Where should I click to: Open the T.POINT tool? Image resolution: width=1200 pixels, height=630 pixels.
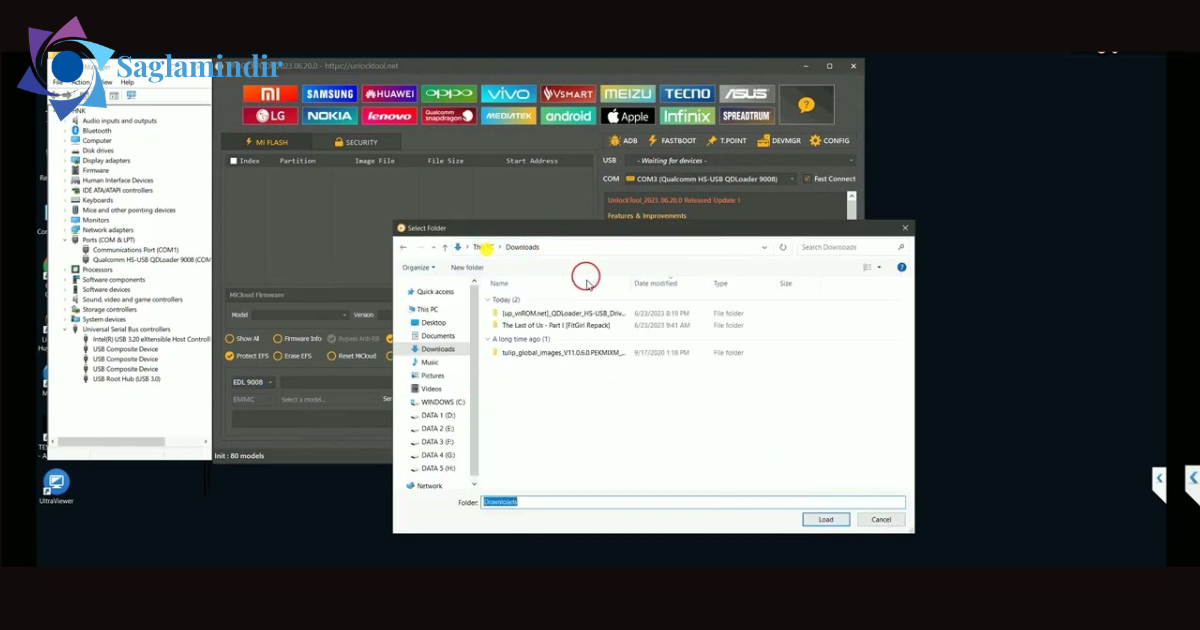coord(727,141)
